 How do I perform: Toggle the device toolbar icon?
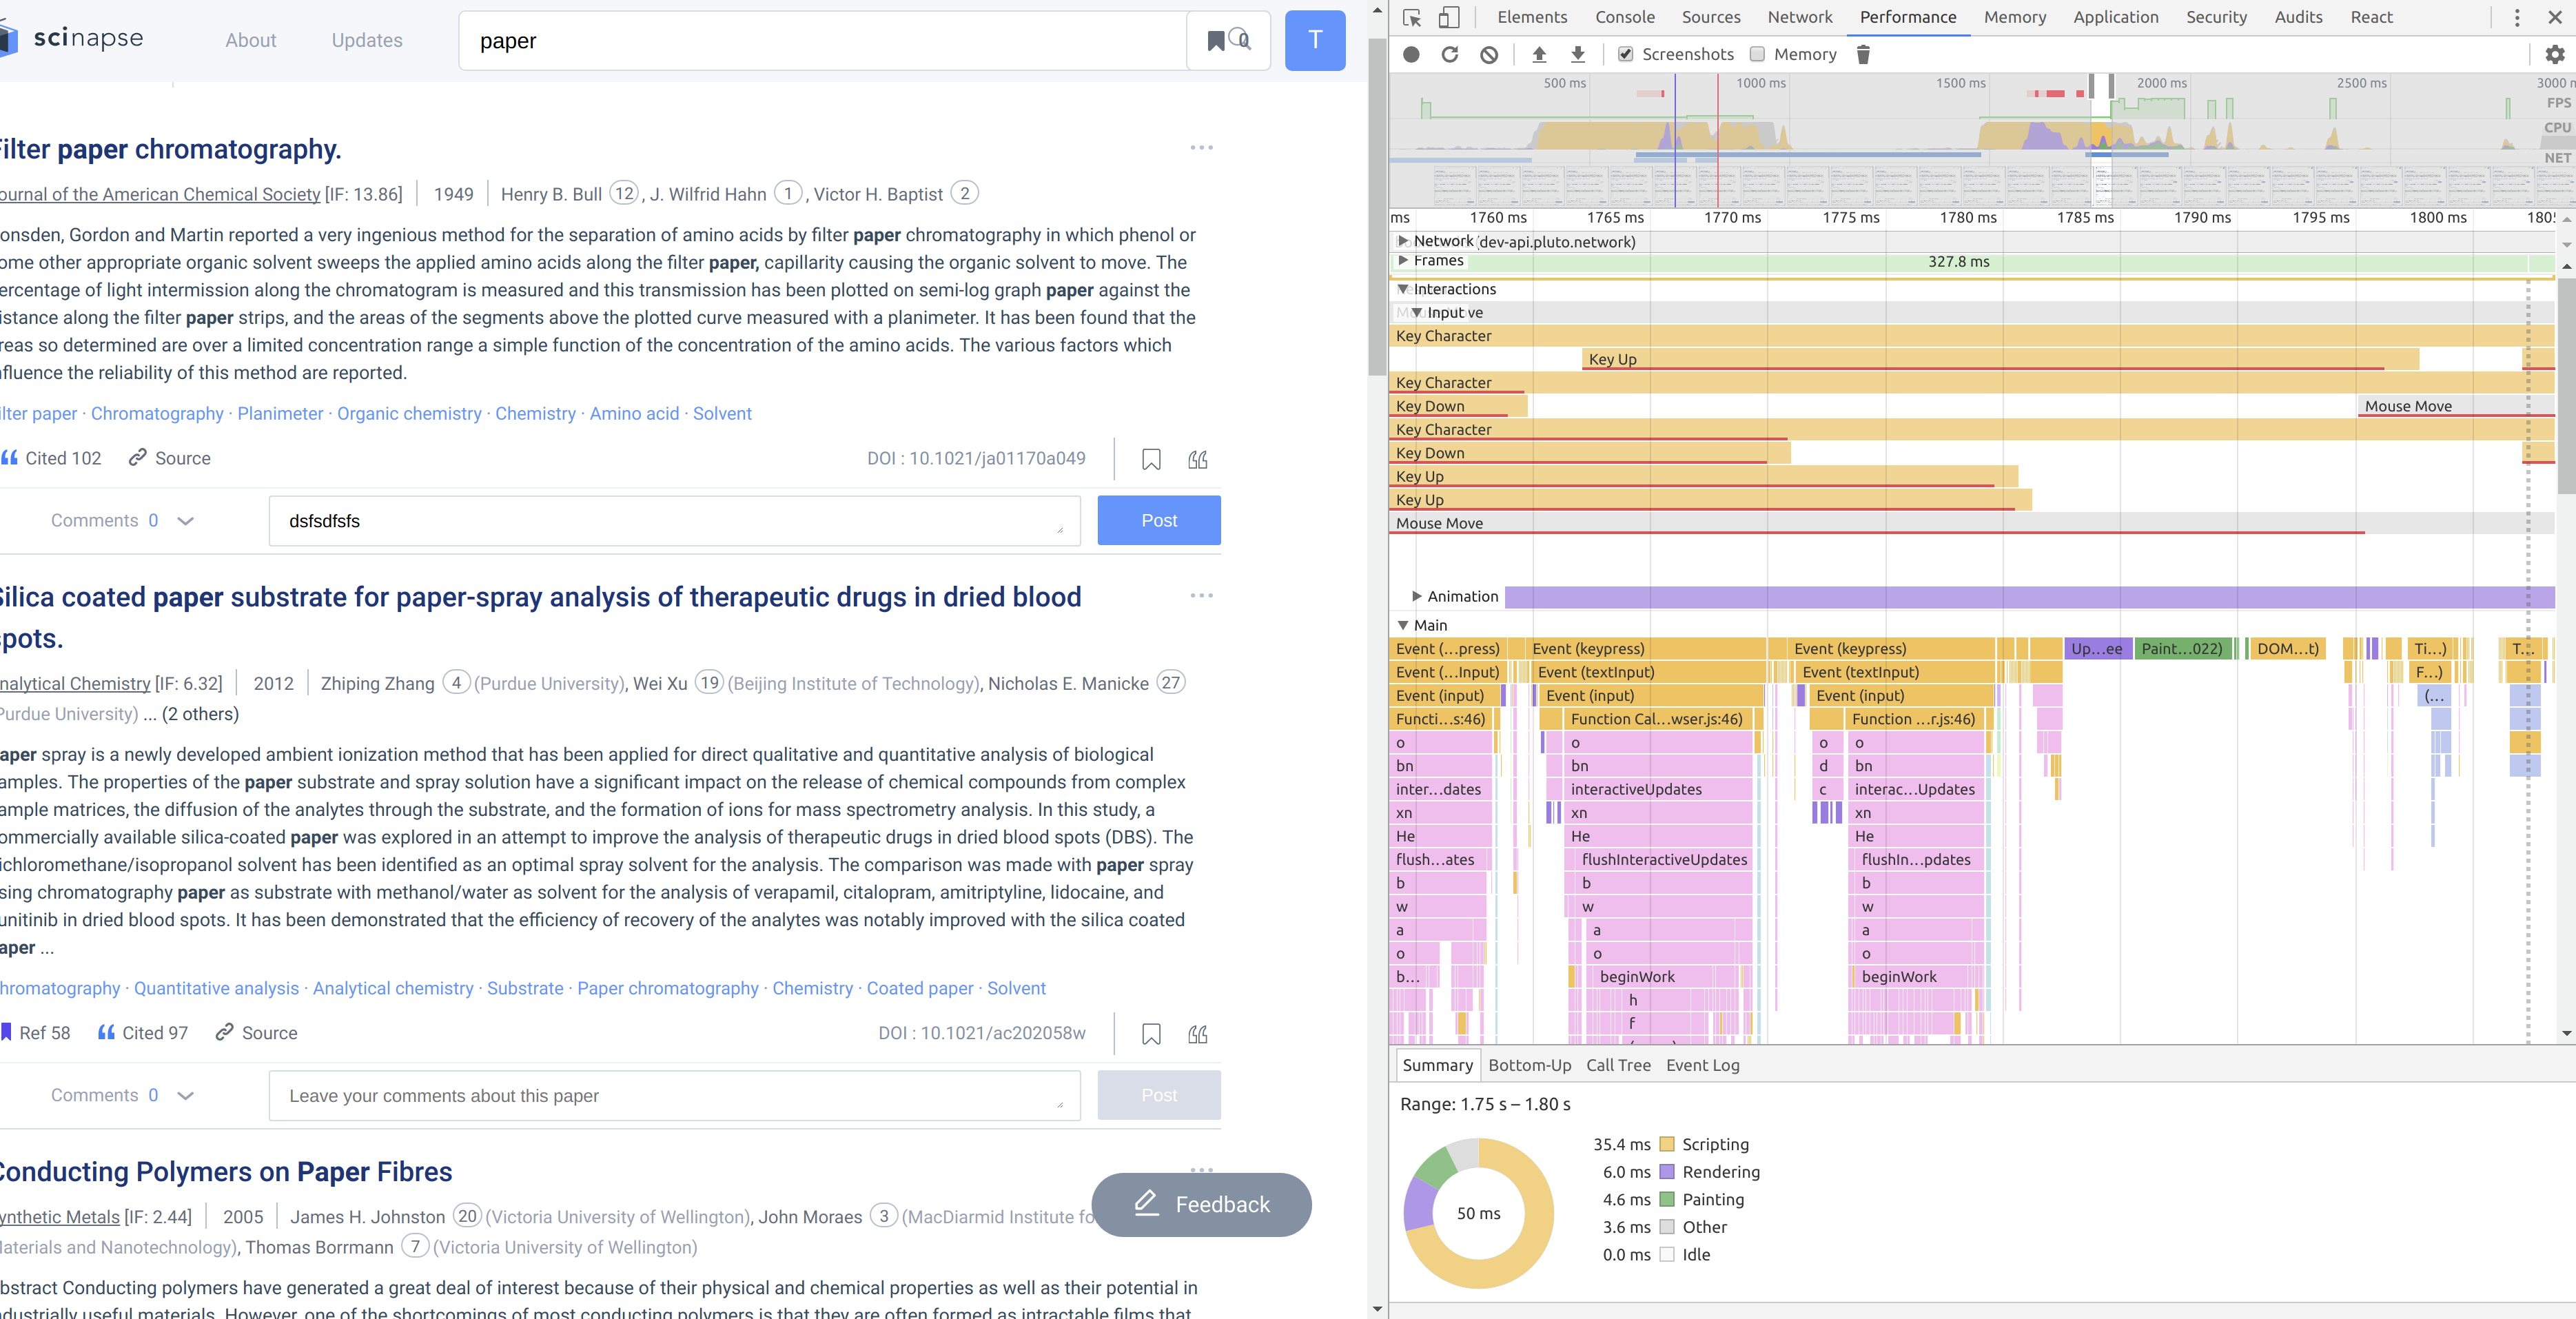pos(1449,17)
